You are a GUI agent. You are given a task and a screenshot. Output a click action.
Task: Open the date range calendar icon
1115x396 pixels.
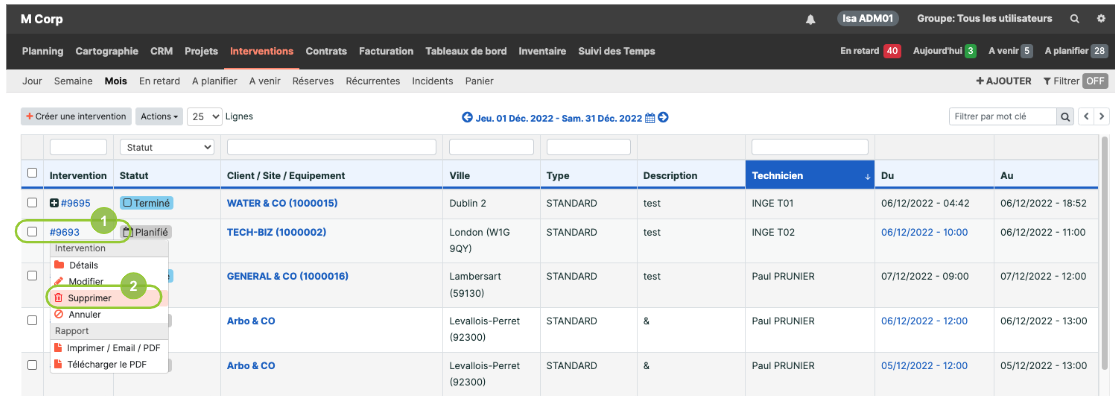[x=650, y=118]
